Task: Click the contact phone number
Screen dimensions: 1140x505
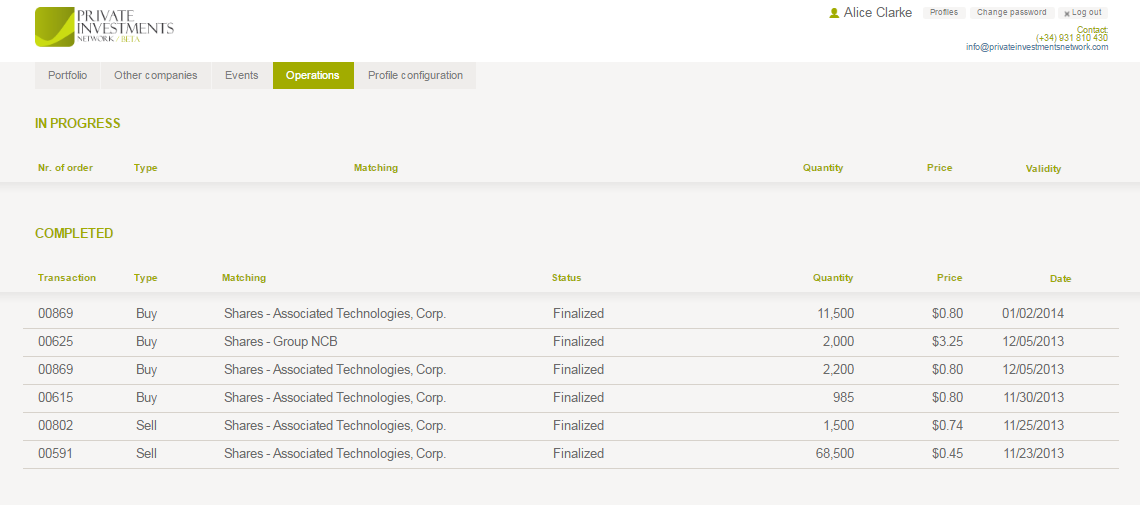Action: click(1071, 38)
